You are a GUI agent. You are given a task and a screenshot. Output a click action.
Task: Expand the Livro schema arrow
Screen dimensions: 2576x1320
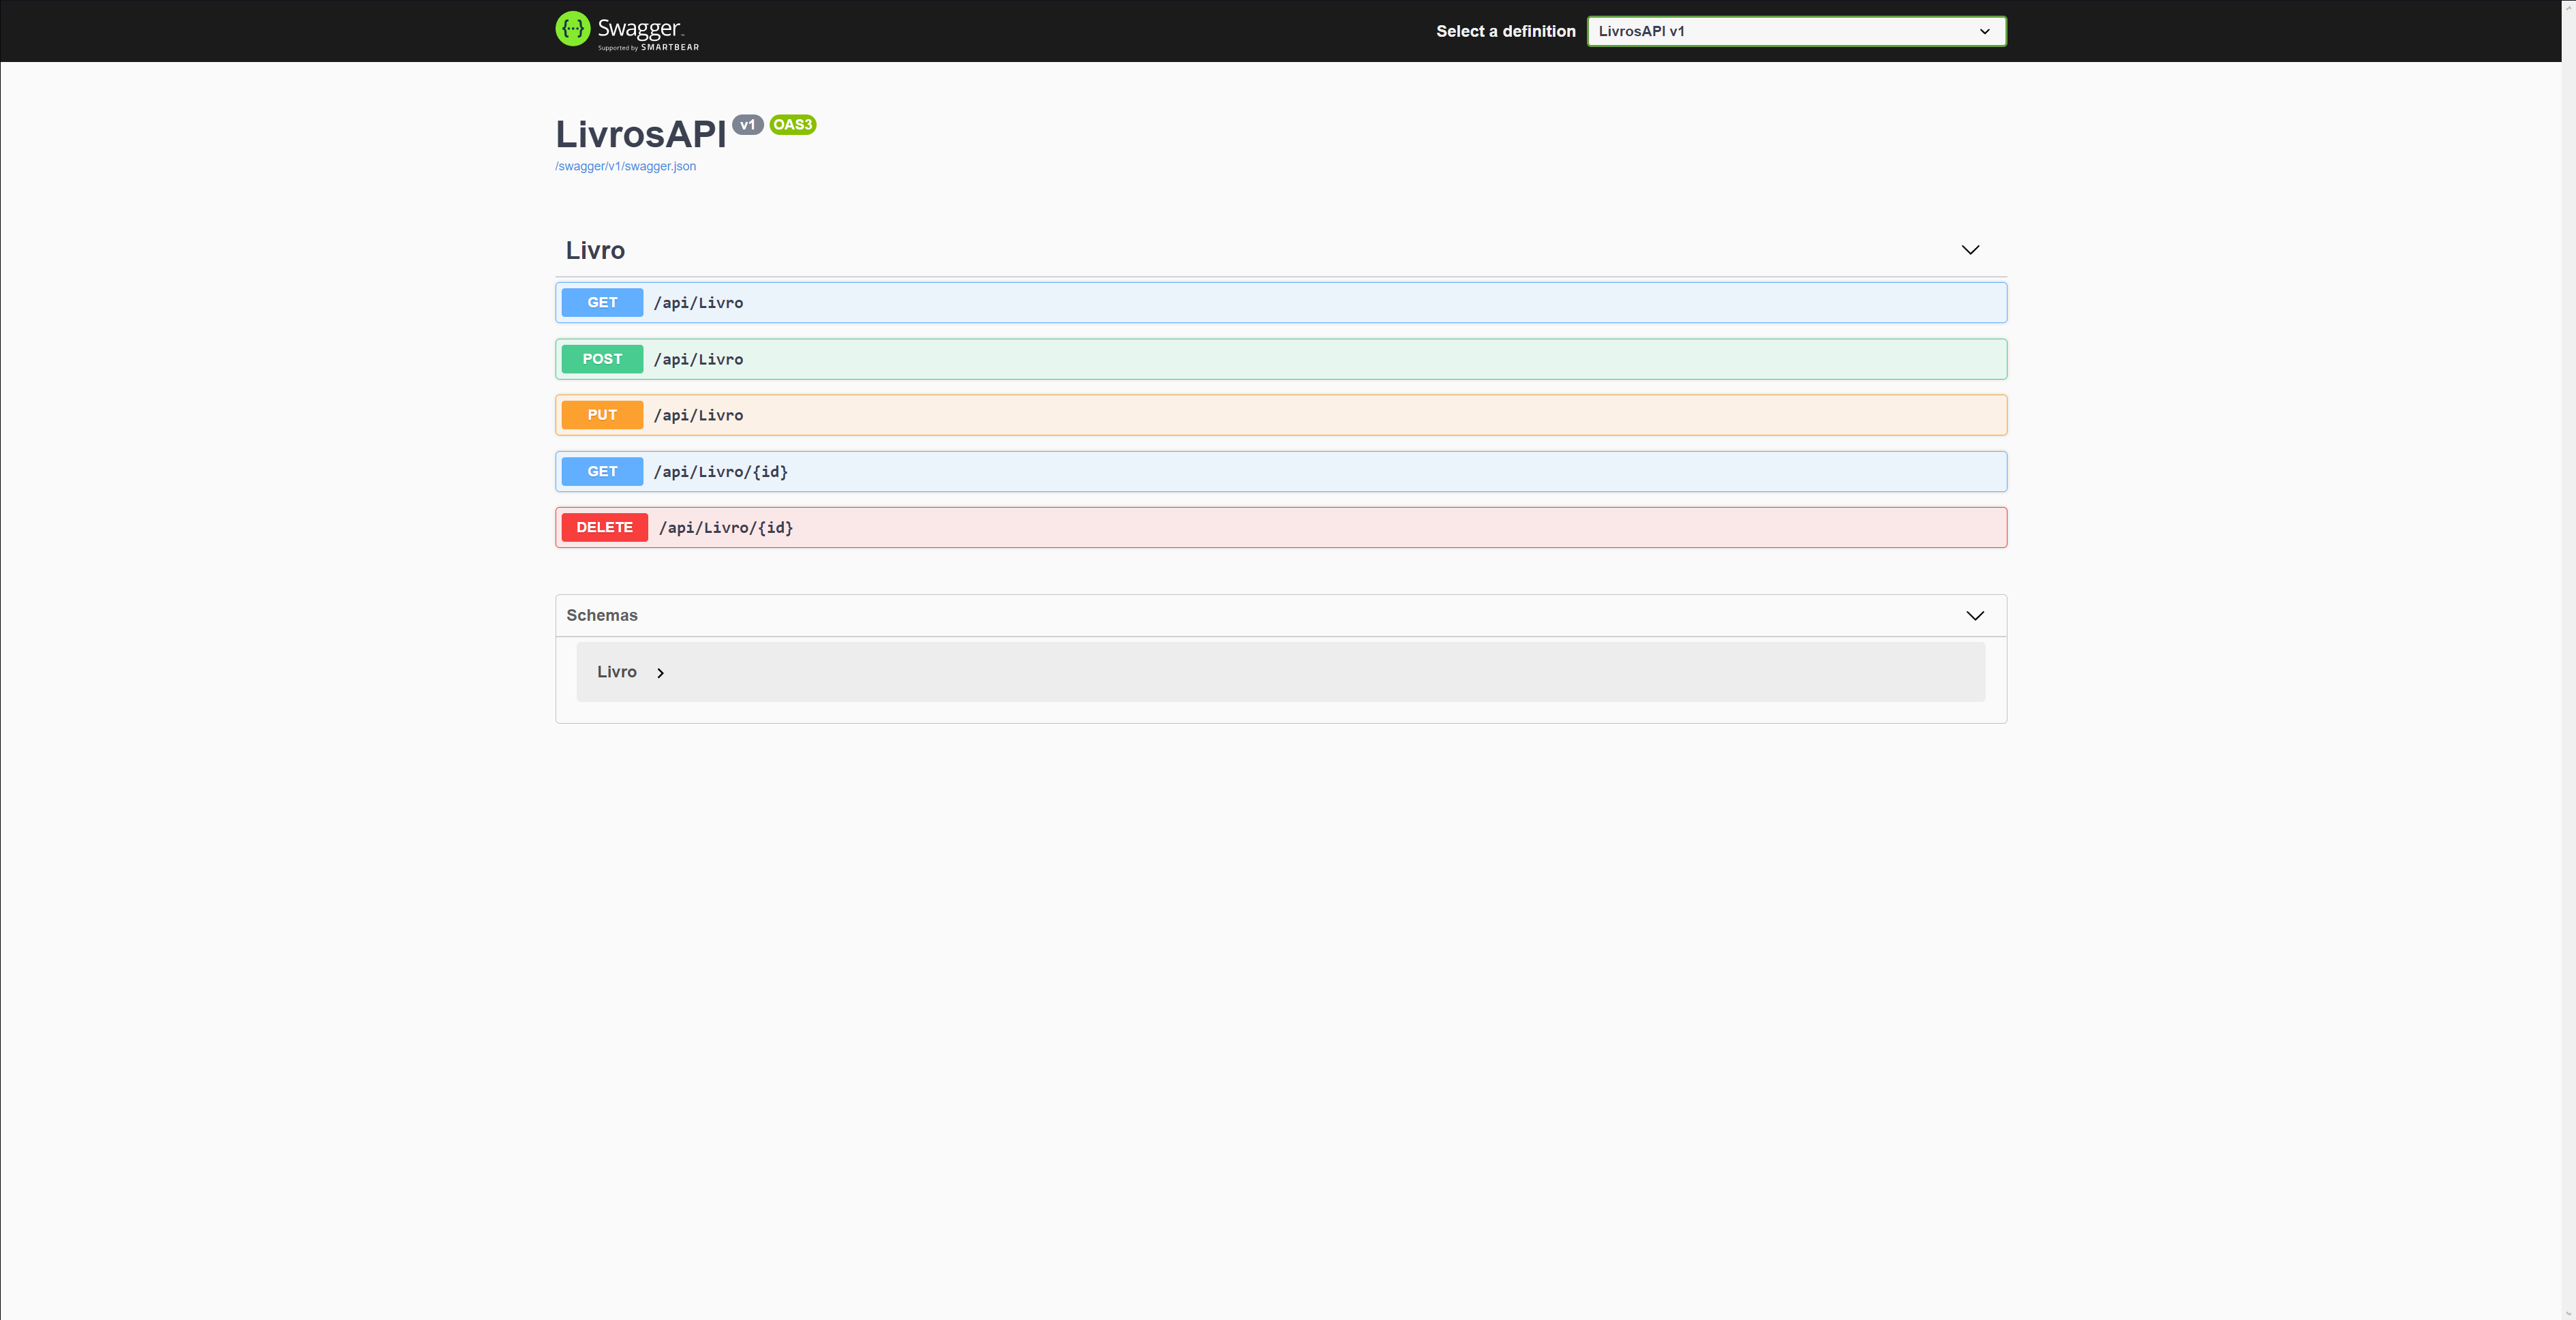(x=660, y=673)
